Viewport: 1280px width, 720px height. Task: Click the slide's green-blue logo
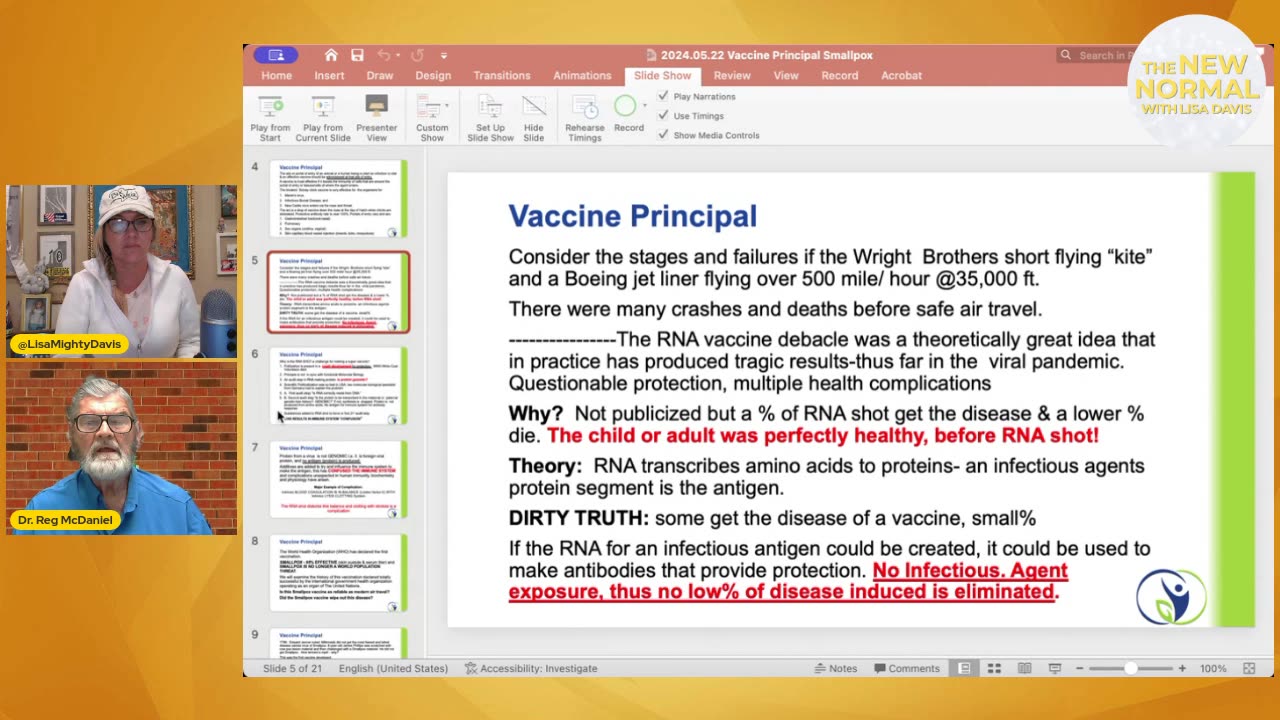pos(1171,597)
